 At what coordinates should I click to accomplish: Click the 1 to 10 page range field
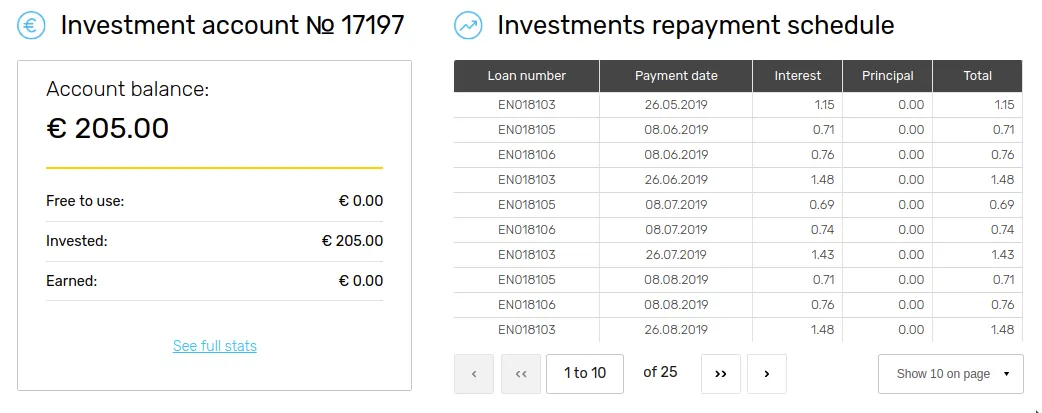coord(585,374)
